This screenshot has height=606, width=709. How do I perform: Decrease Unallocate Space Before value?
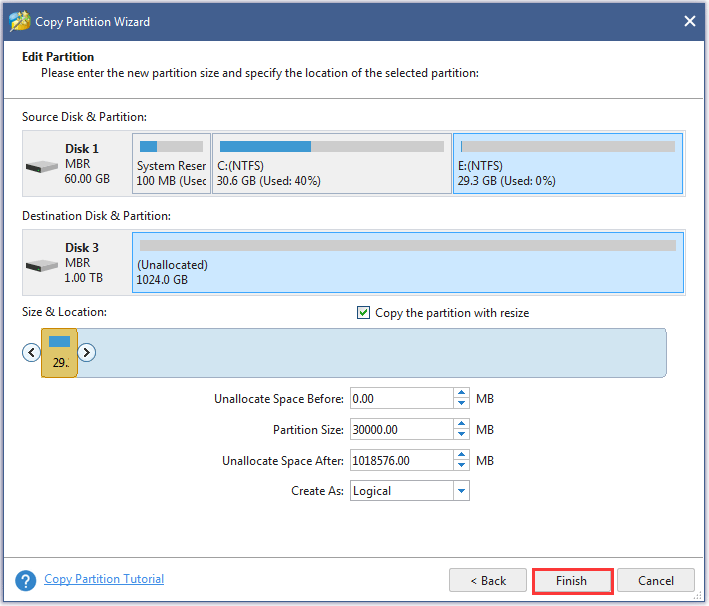(461, 403)
